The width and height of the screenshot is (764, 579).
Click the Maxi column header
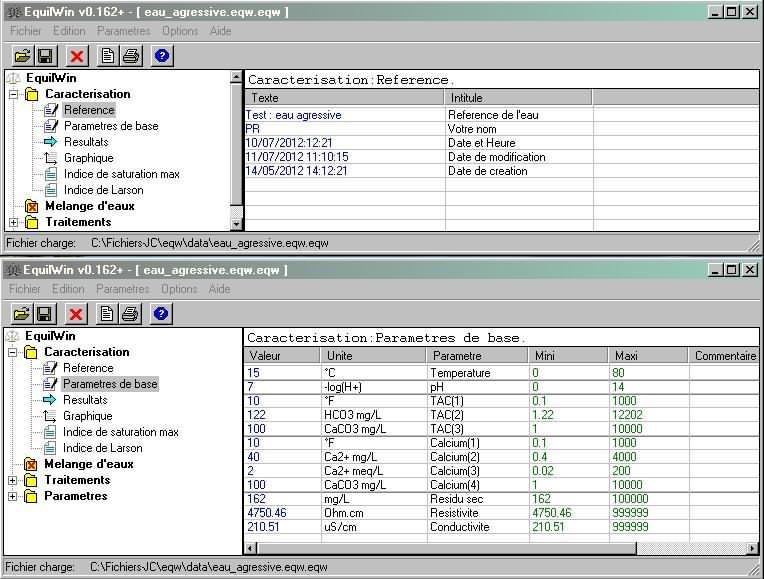(648, 356)
